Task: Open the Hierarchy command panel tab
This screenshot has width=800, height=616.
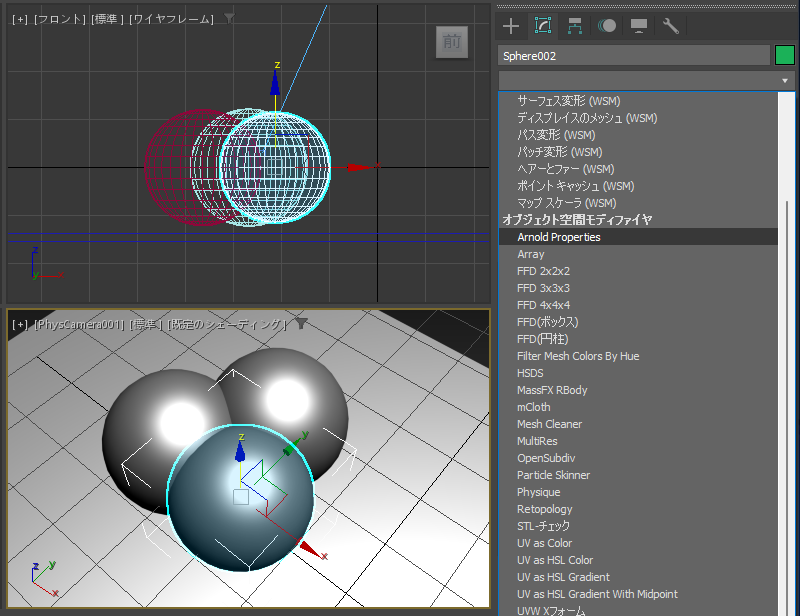Action: 575,26
